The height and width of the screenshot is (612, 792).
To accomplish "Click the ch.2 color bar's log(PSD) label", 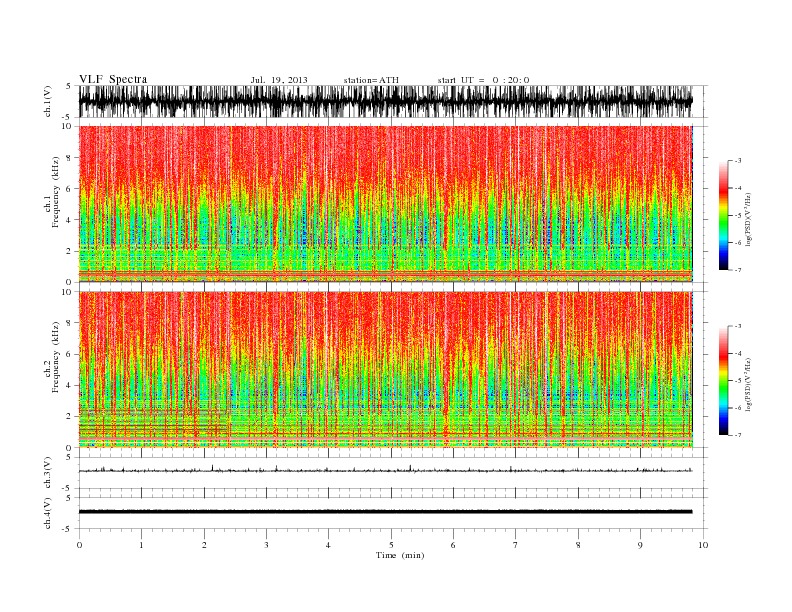I will click(748, 385).
